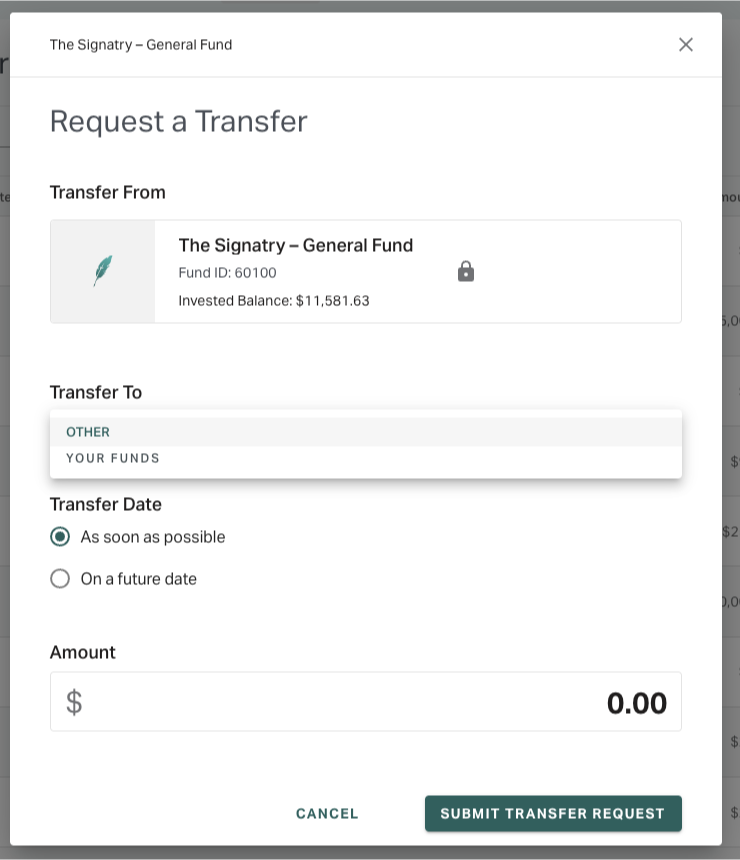Click the lock icon on fund card
This screenshot has width=740, height=860.
466,271
